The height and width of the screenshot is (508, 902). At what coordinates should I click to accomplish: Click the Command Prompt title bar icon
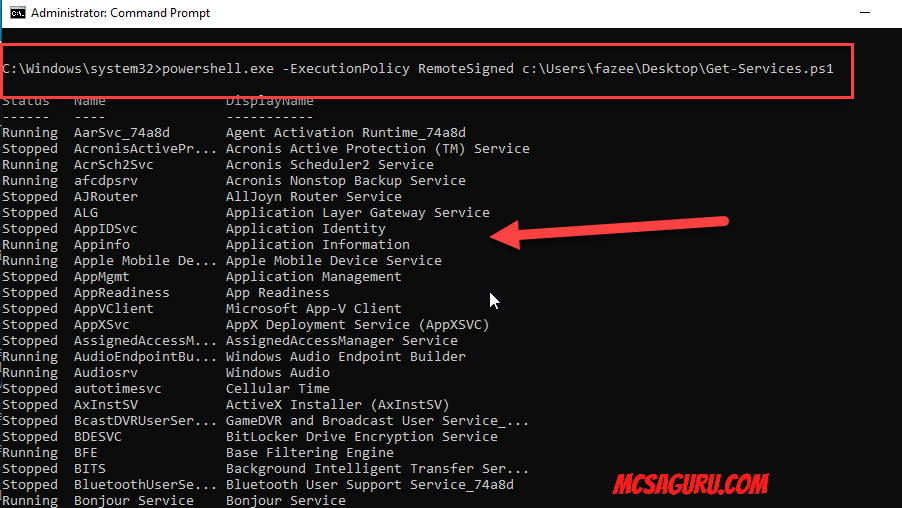point(18,13)
